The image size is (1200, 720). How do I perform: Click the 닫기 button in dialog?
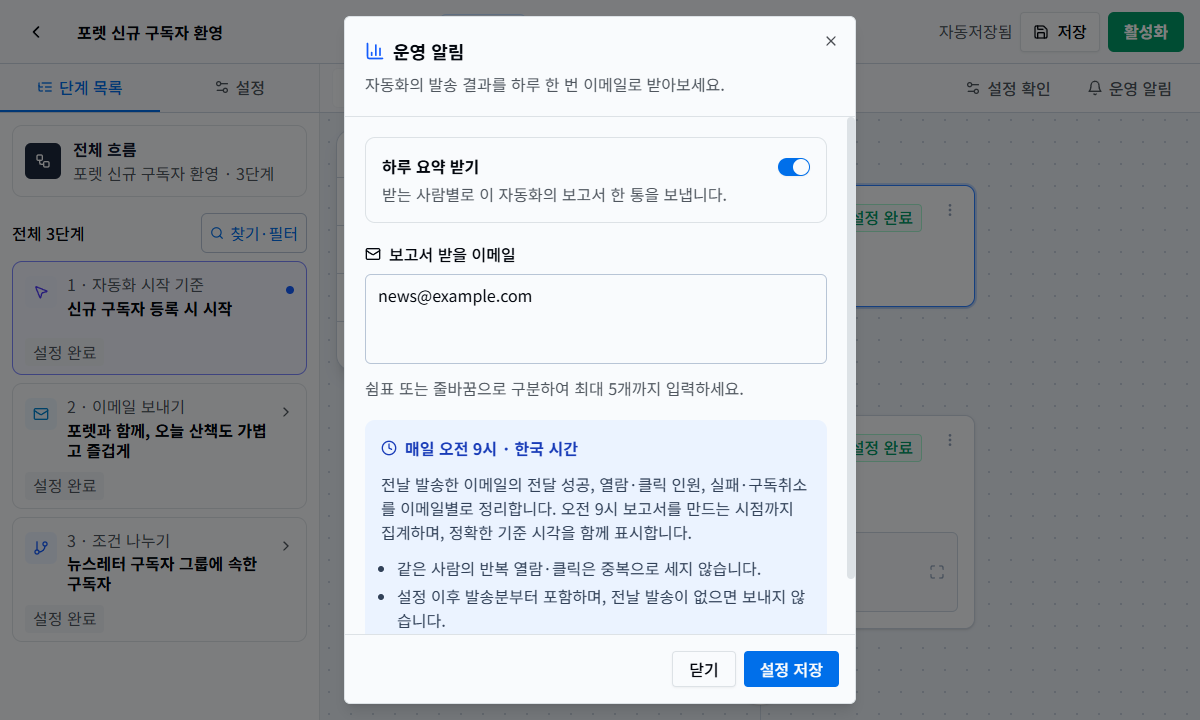click(704, 670)
